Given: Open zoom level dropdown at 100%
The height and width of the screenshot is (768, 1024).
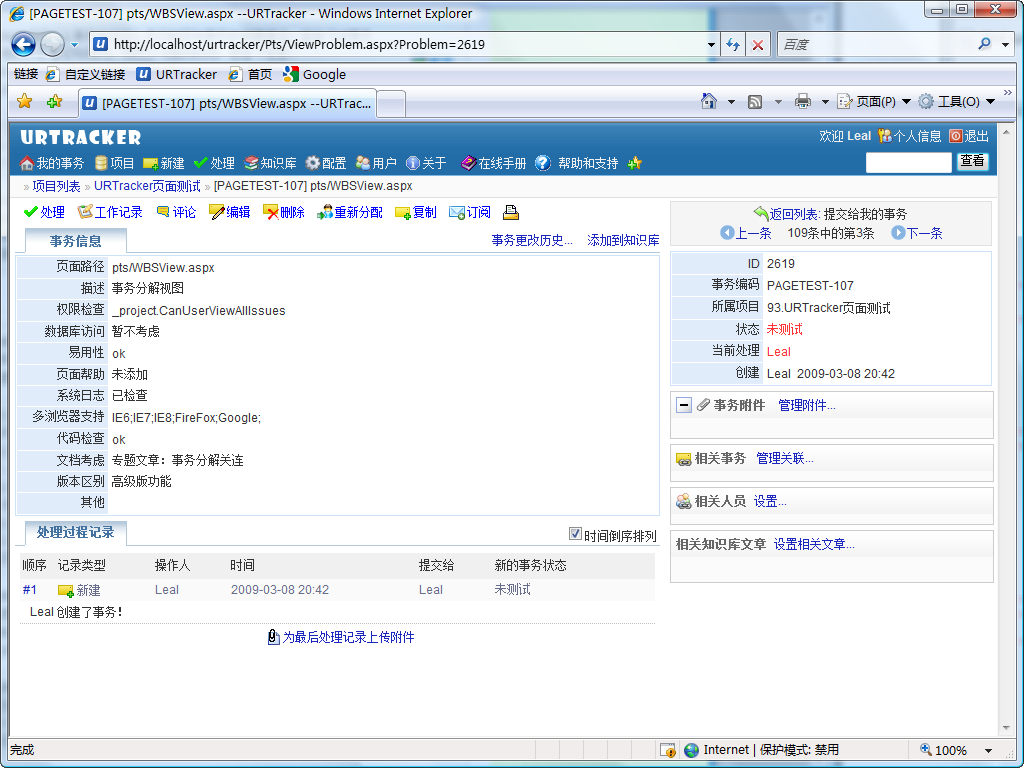Looking at the screenshot, I should pos(989,751).
